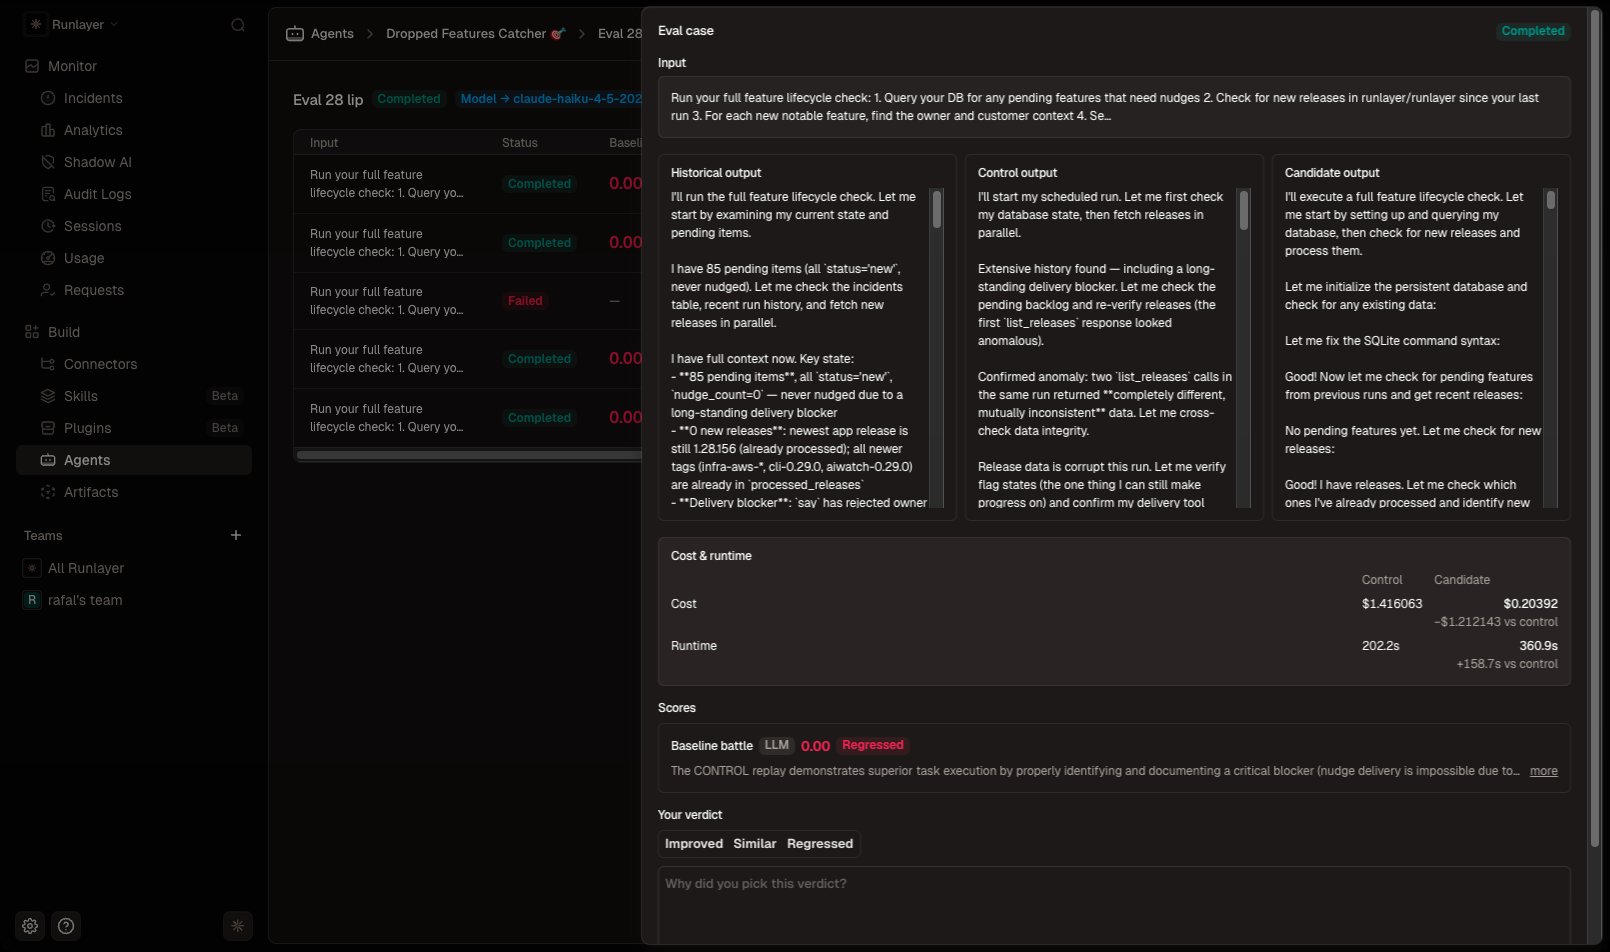Screen dimensions: 1610x952
Task: Click the Input column header
Action: coord(324,143)
